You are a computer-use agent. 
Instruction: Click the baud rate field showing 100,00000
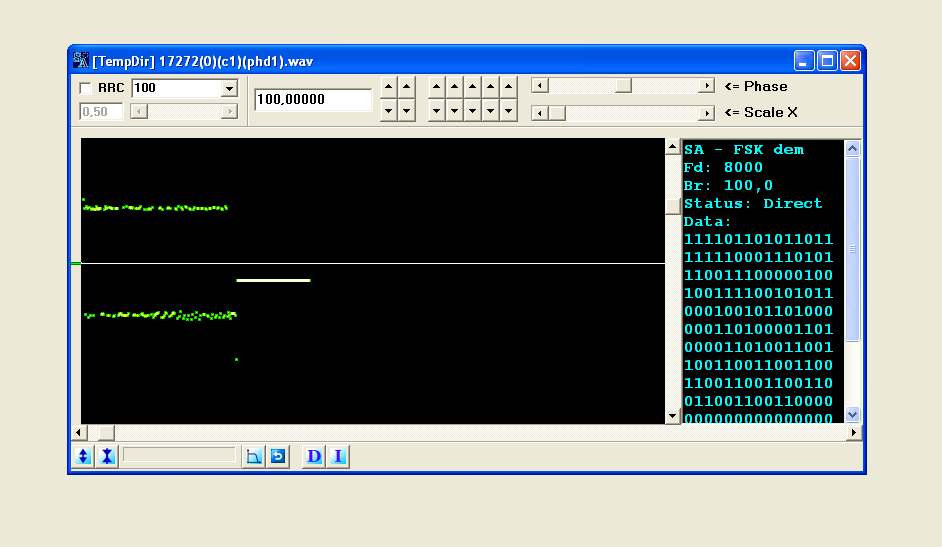[x=312, y=100]
